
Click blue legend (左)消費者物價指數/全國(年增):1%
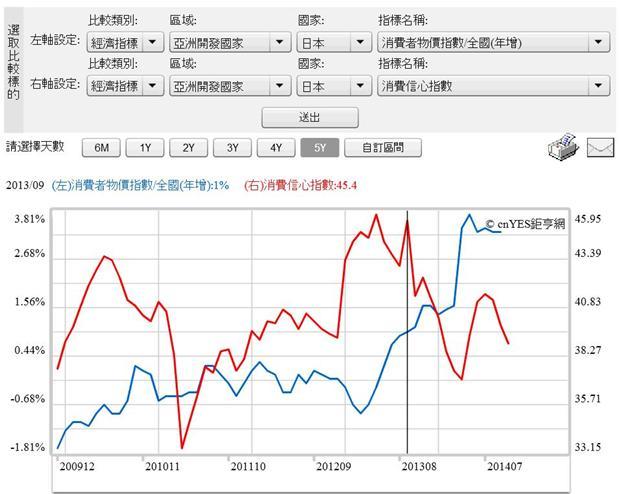coord(140,185)
